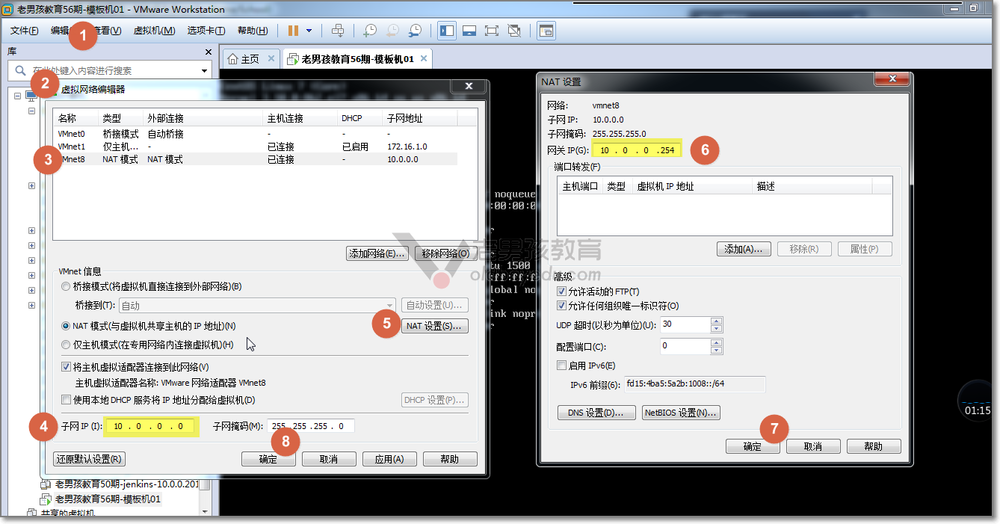The height and width of the screenshot is (524, 1000).
Task: Click the take snapshot clock icon
Action: pyautogui.click(x=370, y=31)
